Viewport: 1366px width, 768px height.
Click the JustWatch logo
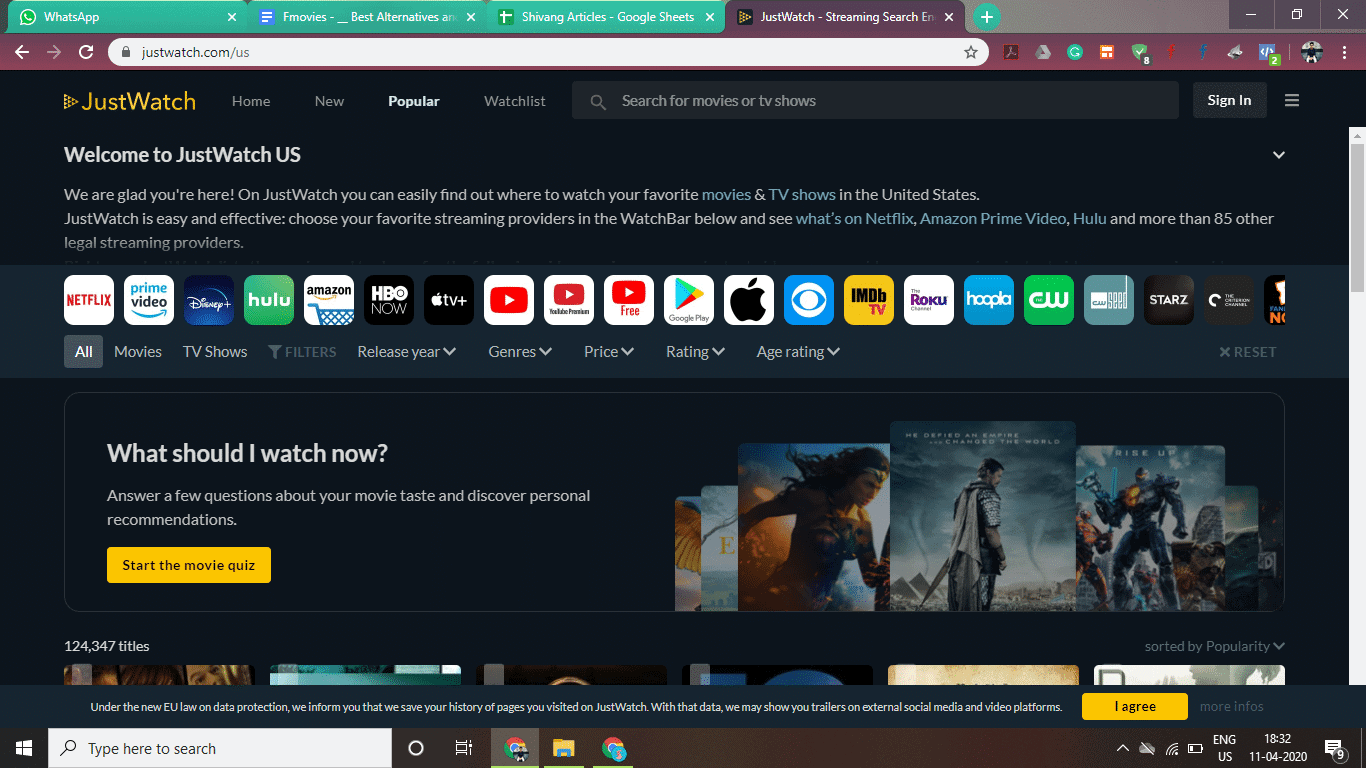coord(129,101)
